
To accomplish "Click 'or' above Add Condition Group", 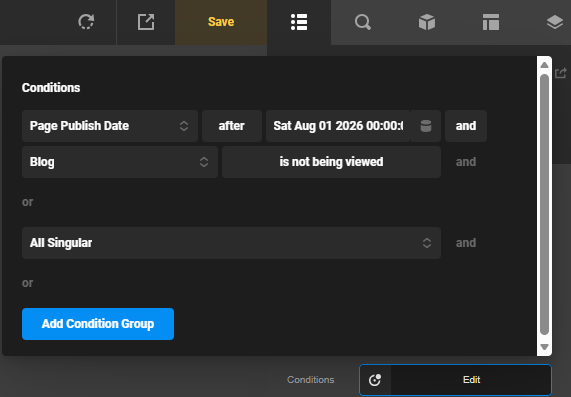I will click(27, 283).
